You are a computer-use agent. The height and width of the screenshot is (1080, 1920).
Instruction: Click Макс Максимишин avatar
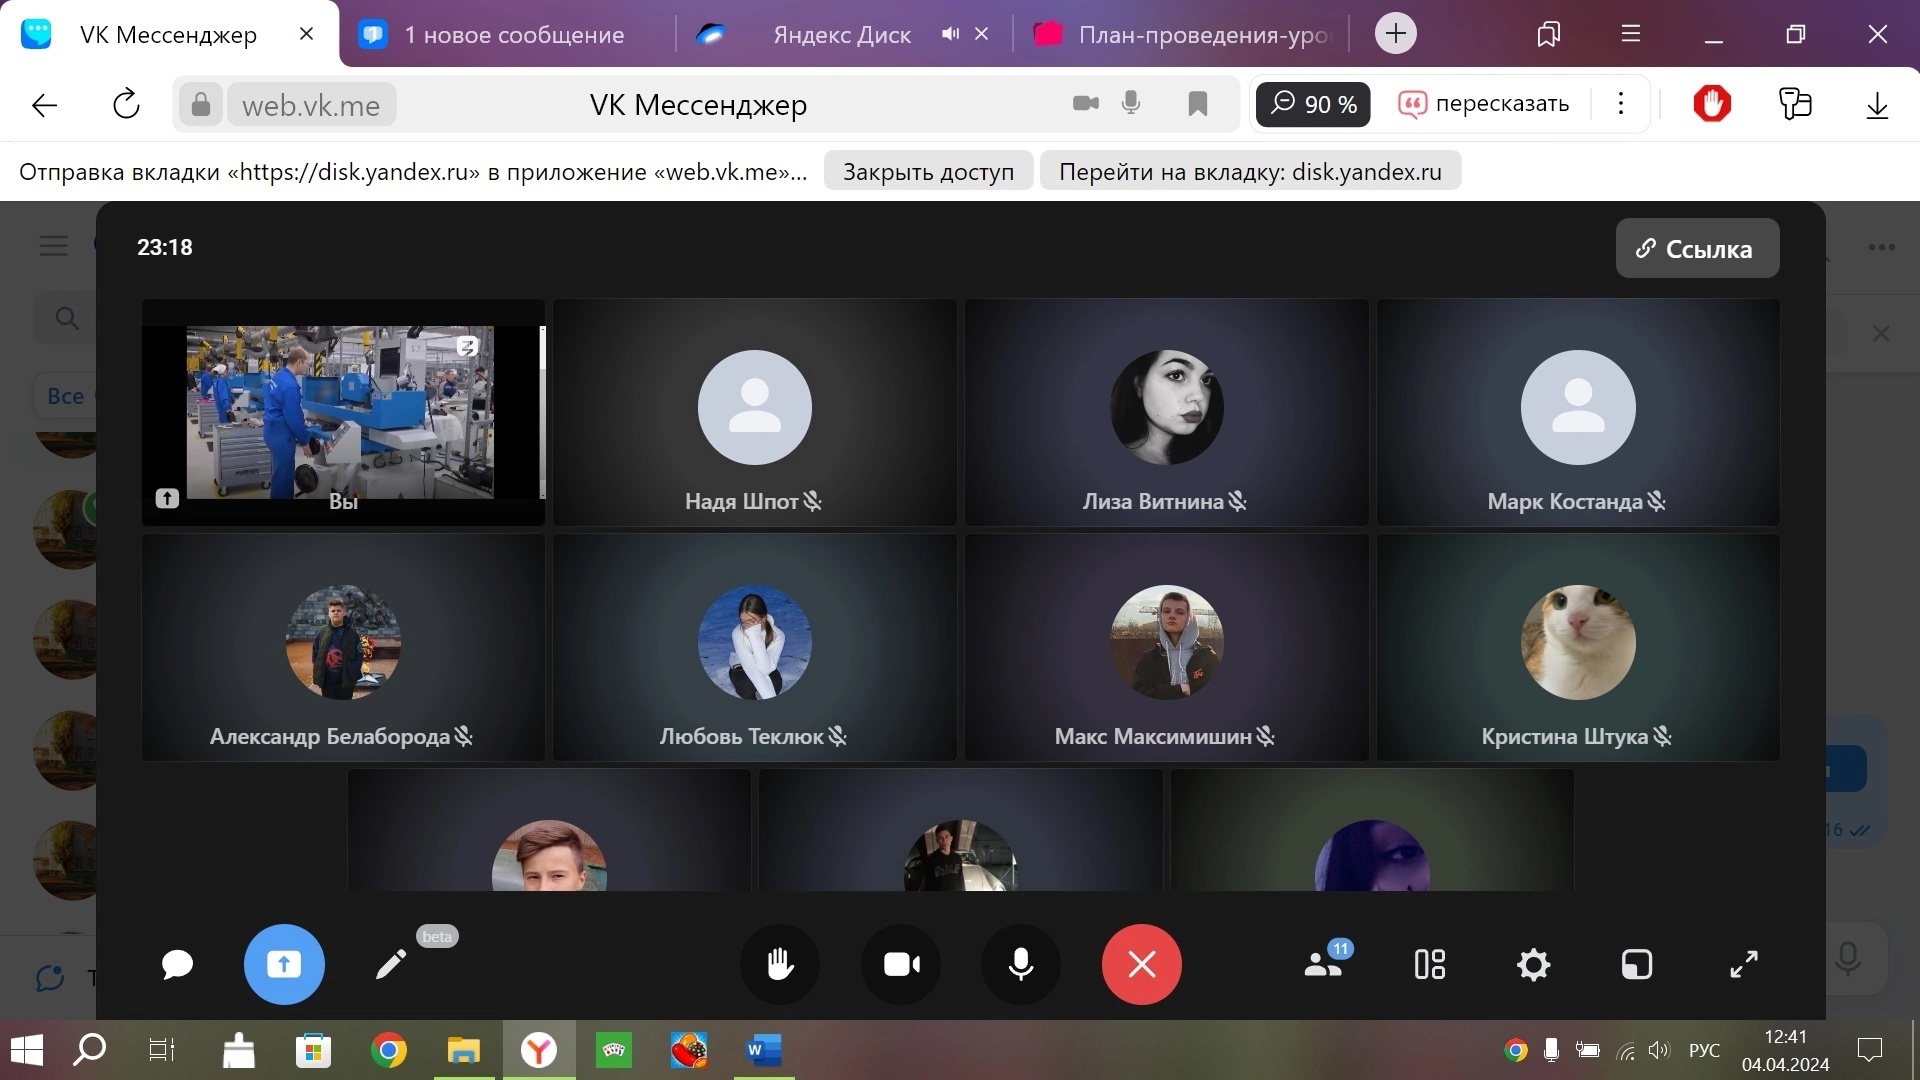click(1167, 642)
